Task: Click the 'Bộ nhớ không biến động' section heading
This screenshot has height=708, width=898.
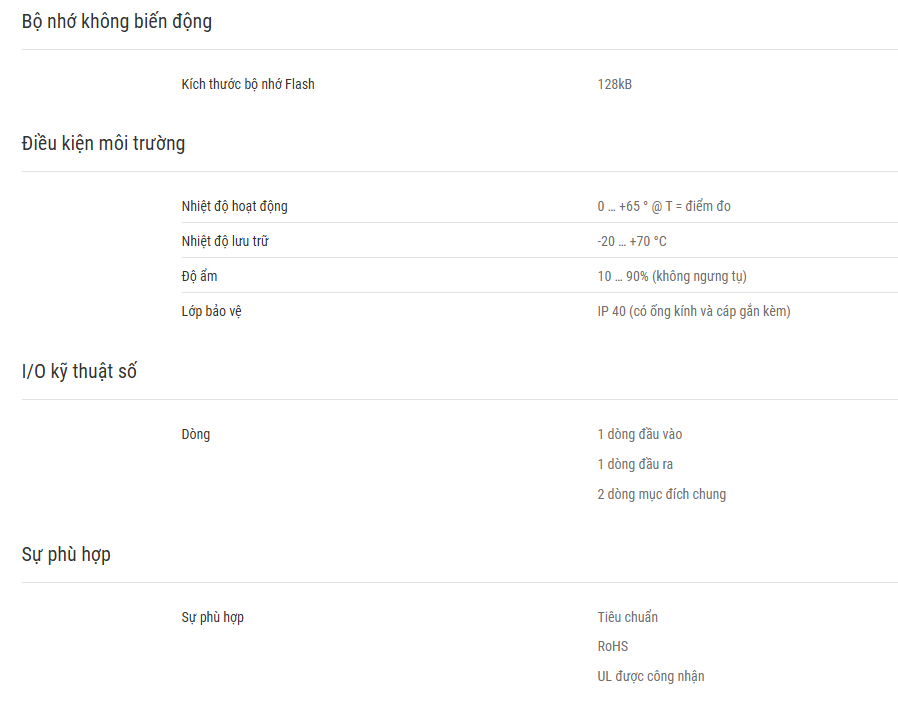Action: coord(117,22)
